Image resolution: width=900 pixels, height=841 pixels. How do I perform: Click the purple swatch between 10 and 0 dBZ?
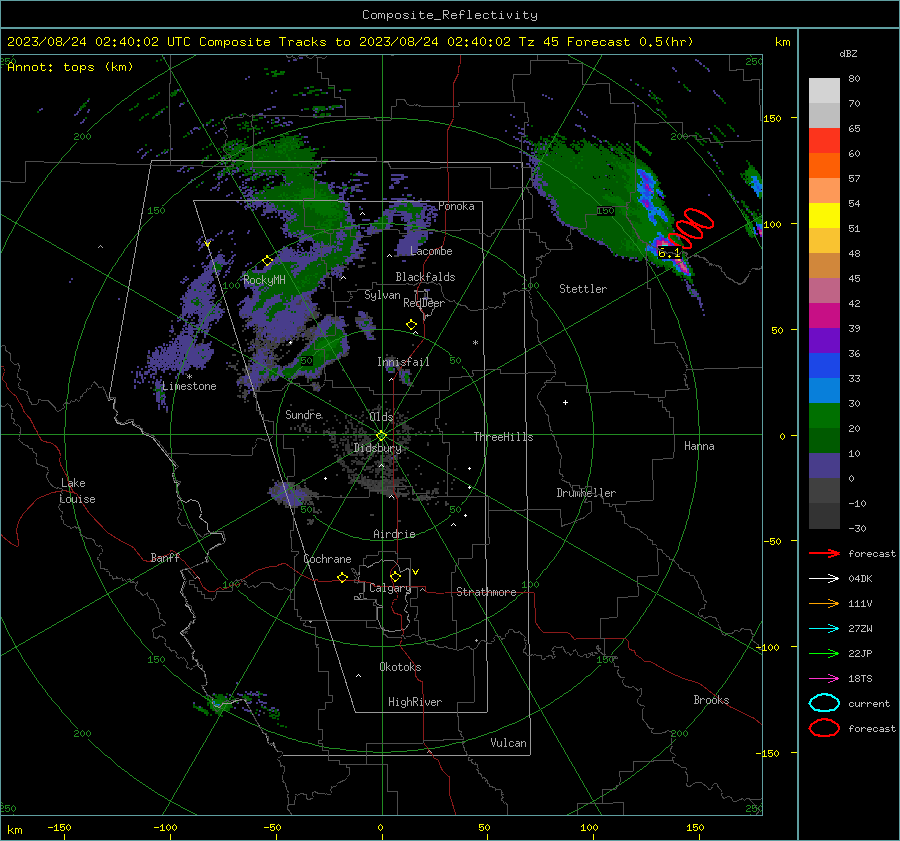tap(824, 465)
